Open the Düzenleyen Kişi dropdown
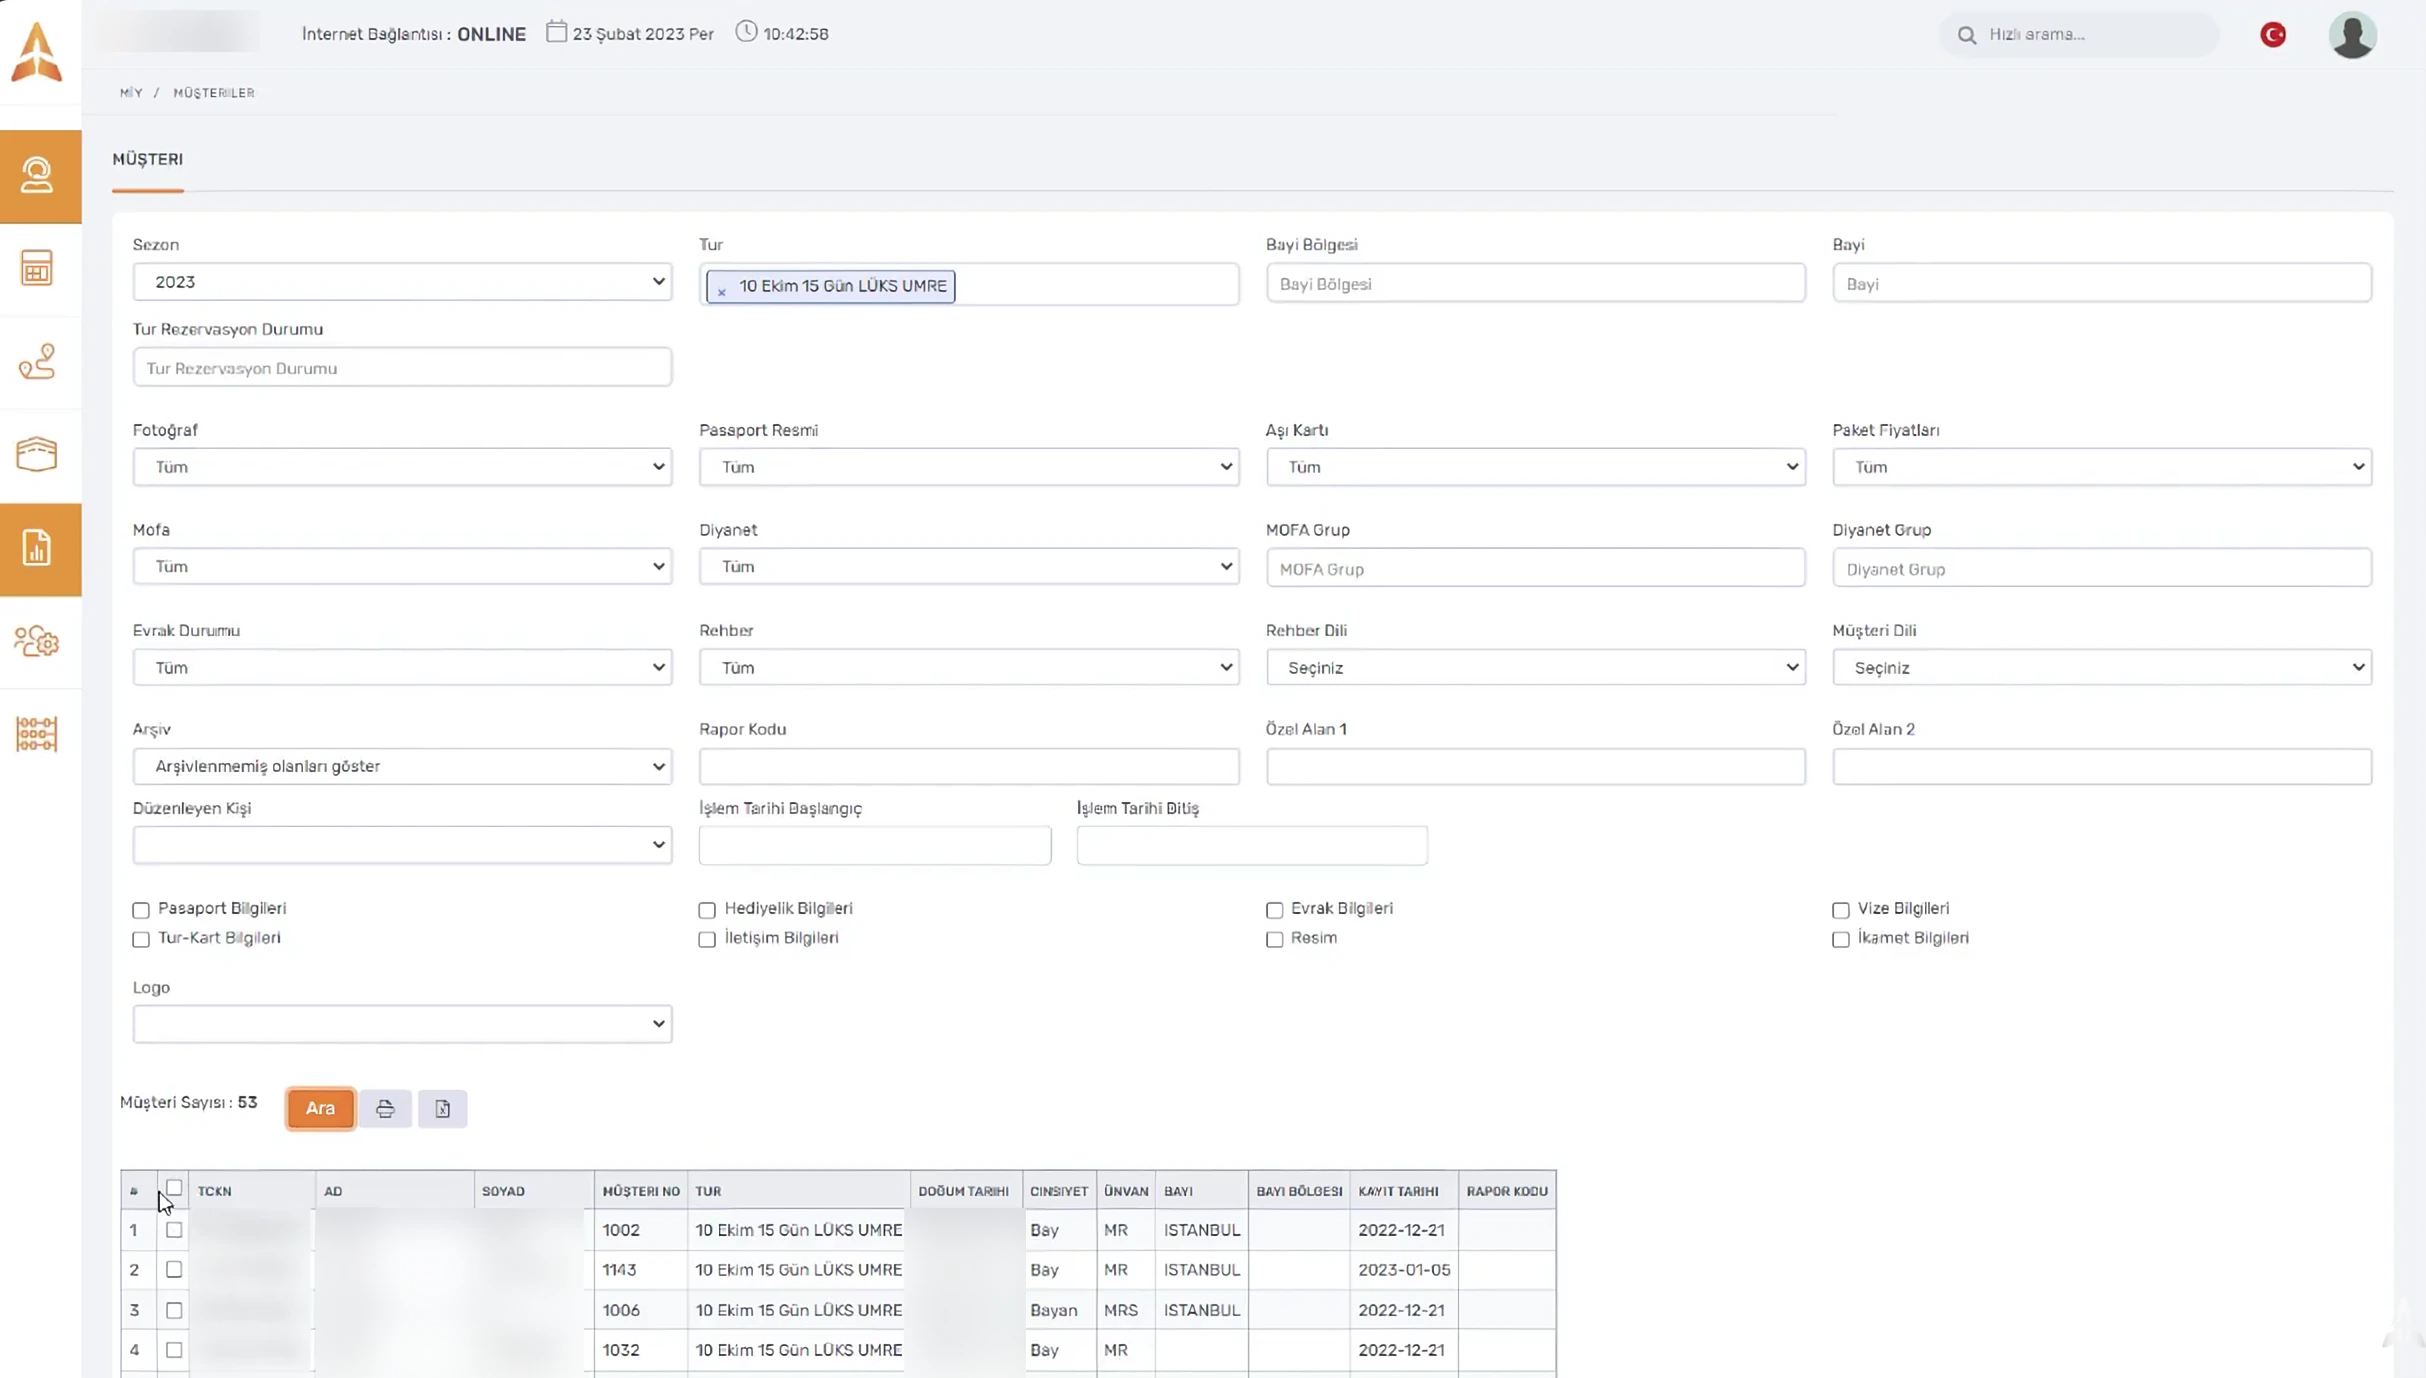The height and width of the screenshot is (1378, 2426). 402,845
